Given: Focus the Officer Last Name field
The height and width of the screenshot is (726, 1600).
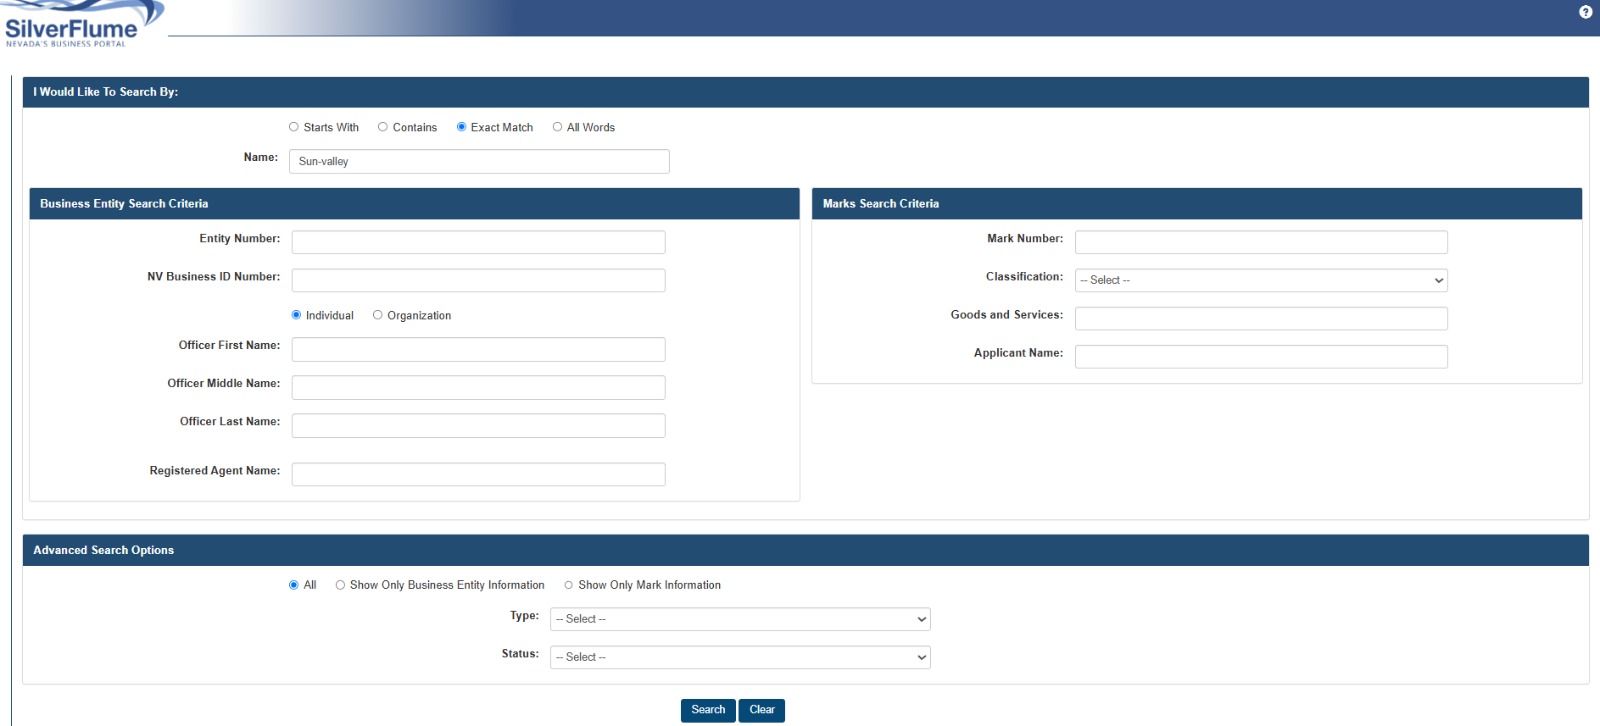Looking at the screenshot, I should point(479,425).
